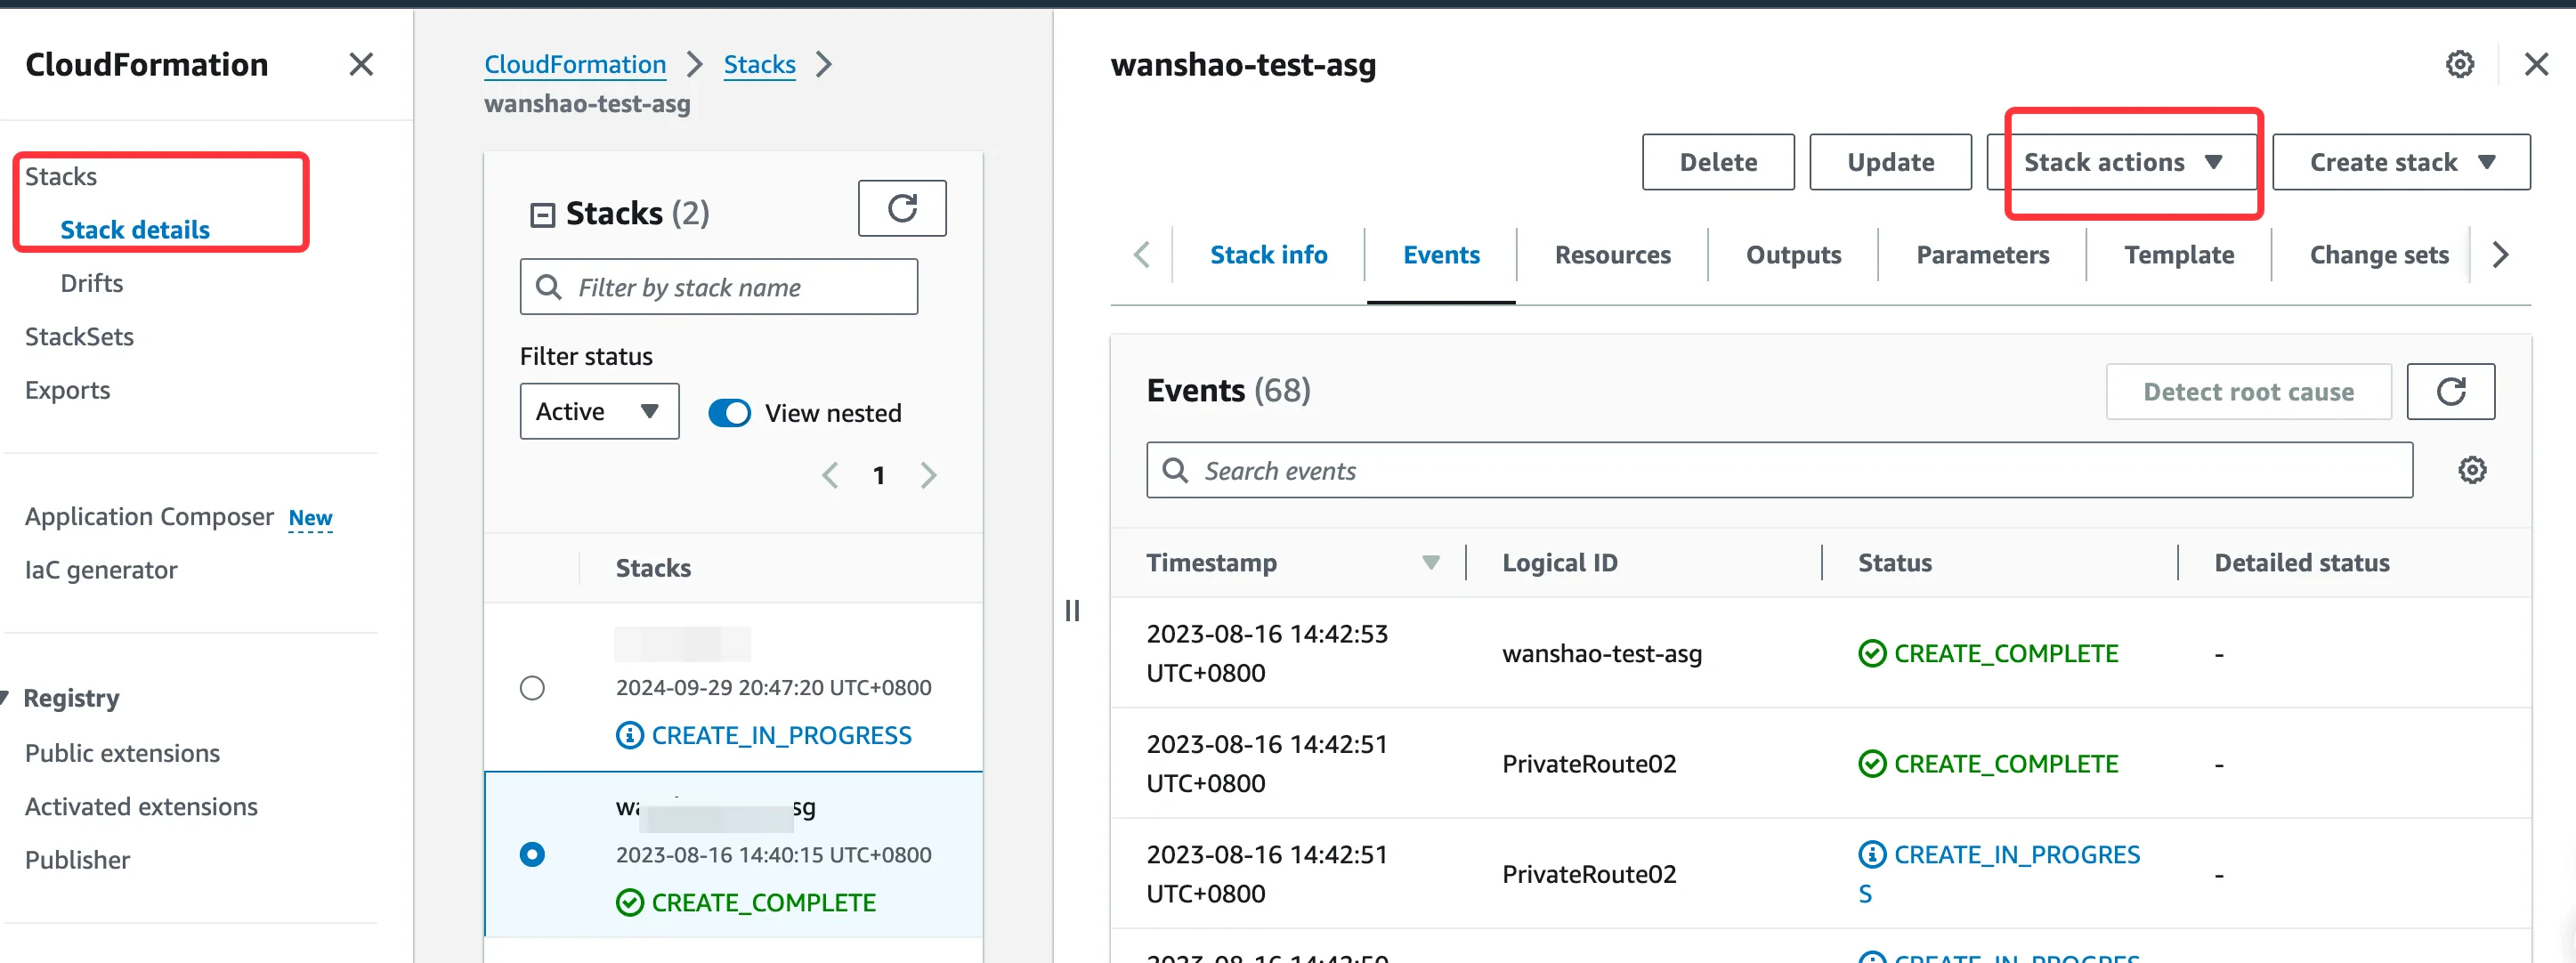The image size is (2576, 963).
Task: Open stack detail settings gear icon
Action: pyautogui.click(x=2459, y=65)
